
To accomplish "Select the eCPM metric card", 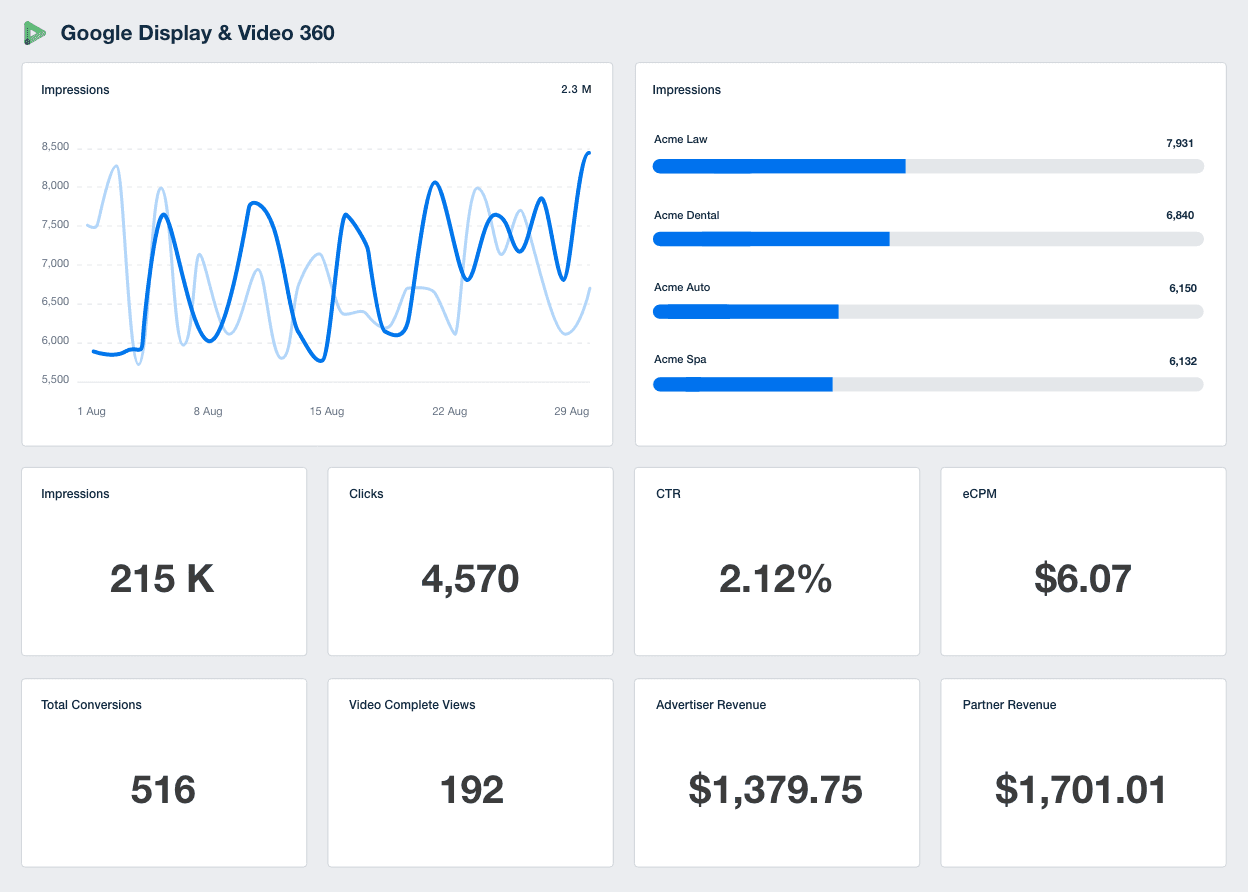I will 1083,561.
